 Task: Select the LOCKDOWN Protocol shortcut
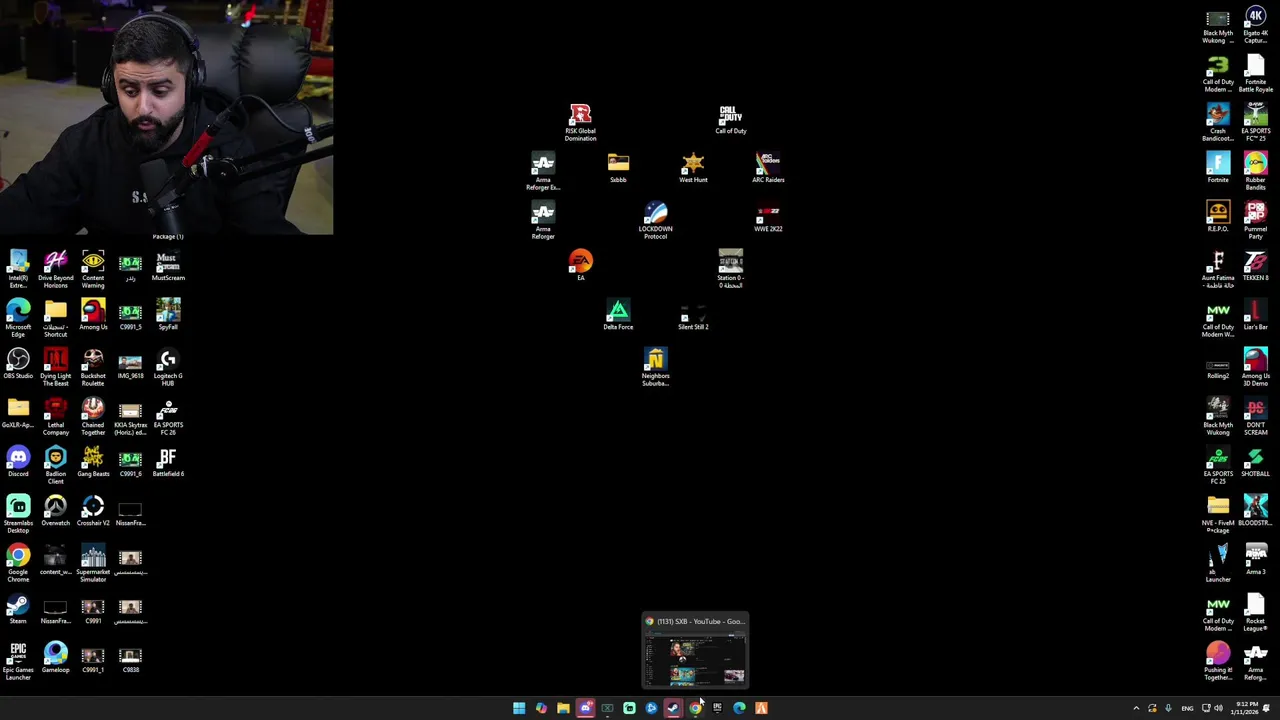coord(655,220)
